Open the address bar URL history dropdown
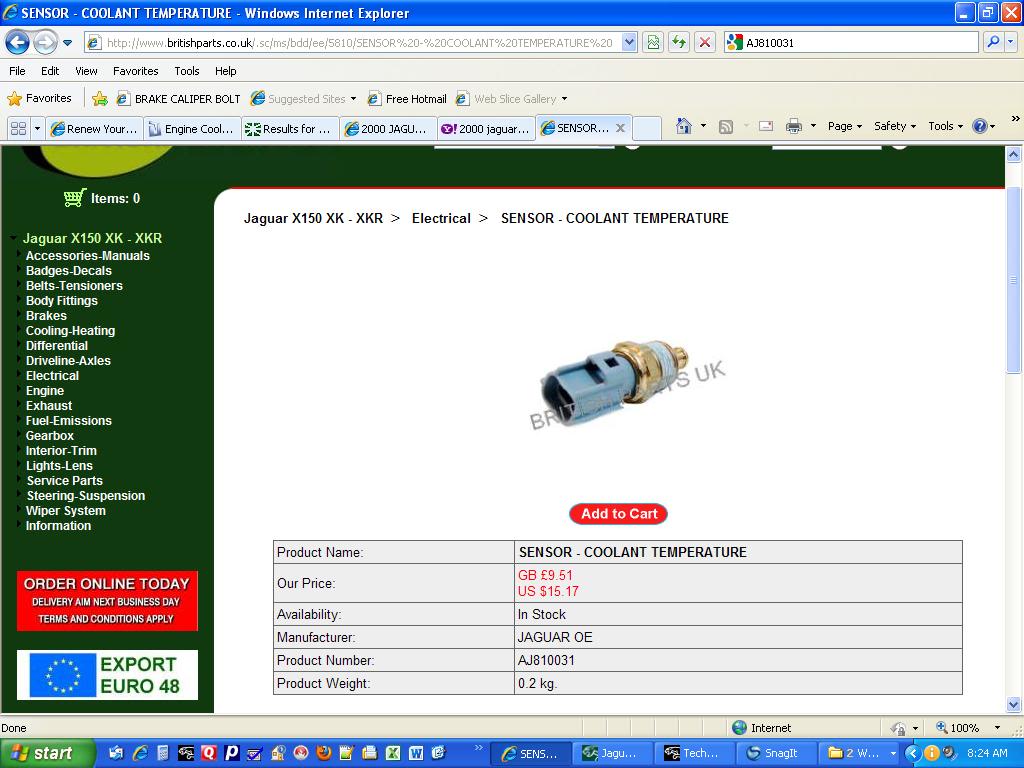Image resolution: width=1024 pixels, height=768 pixels. pos(629,43)
